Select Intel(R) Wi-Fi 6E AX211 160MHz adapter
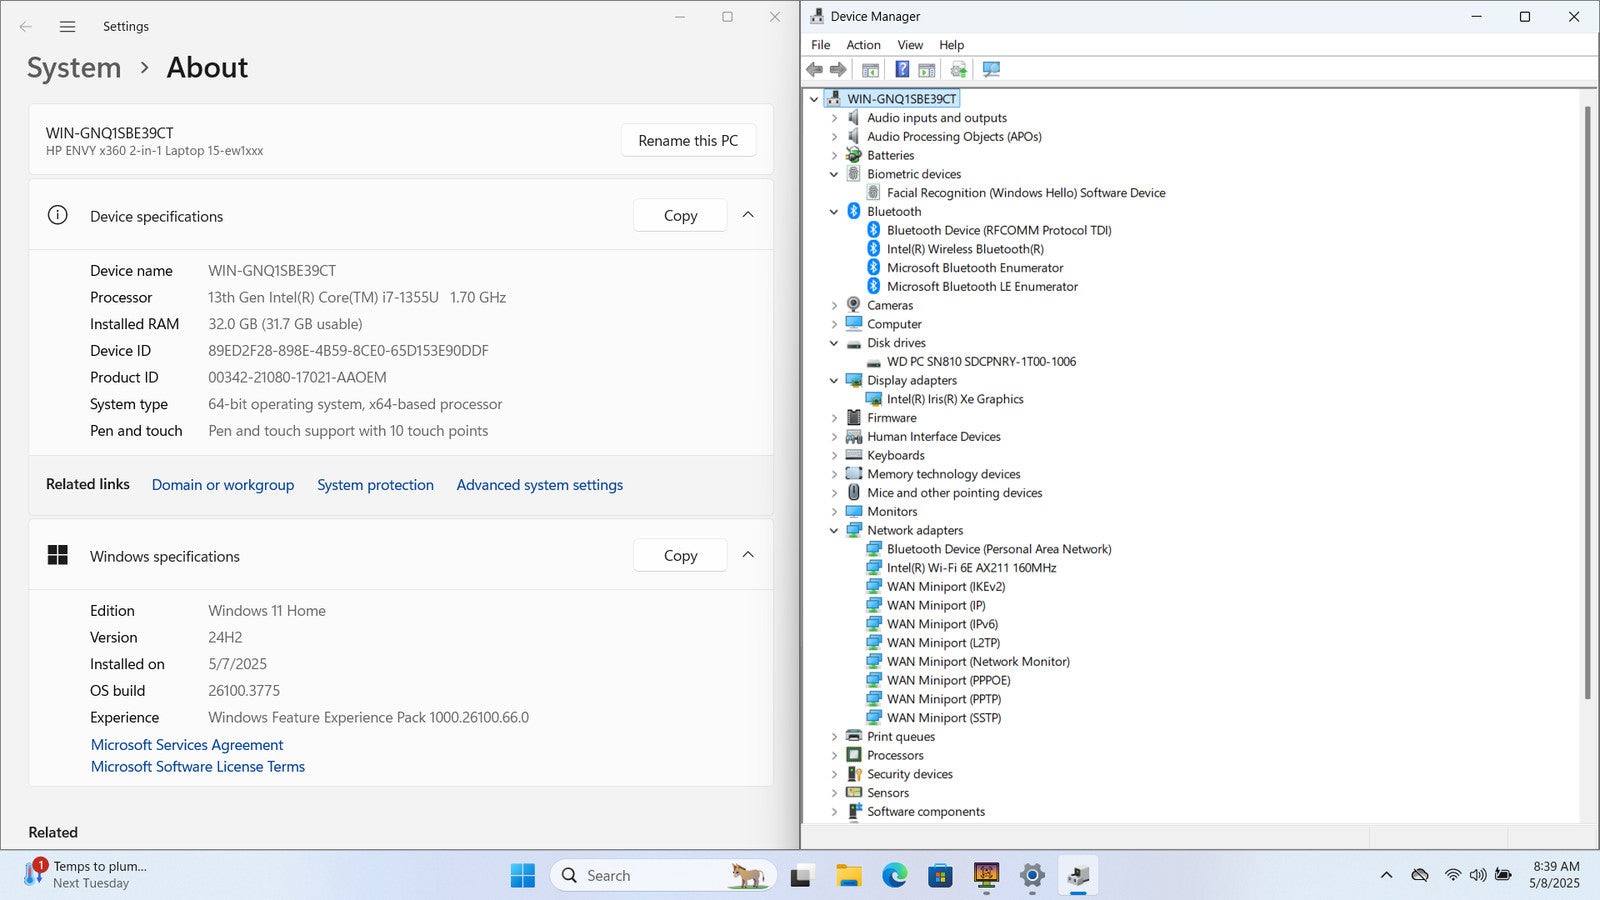Image resolution: width=1600 pixels, height=900 pixels. pyautogui.click(x=971, y=568)
